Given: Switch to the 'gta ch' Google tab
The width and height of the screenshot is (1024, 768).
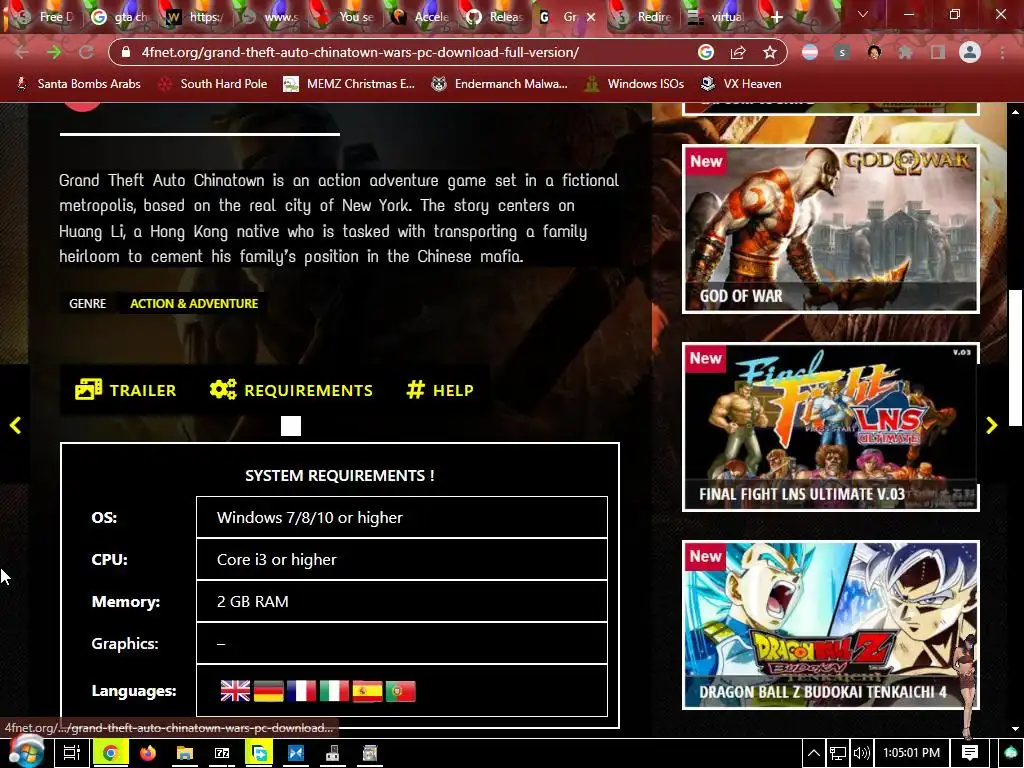Looking at the screenshot, I should 120,17.
